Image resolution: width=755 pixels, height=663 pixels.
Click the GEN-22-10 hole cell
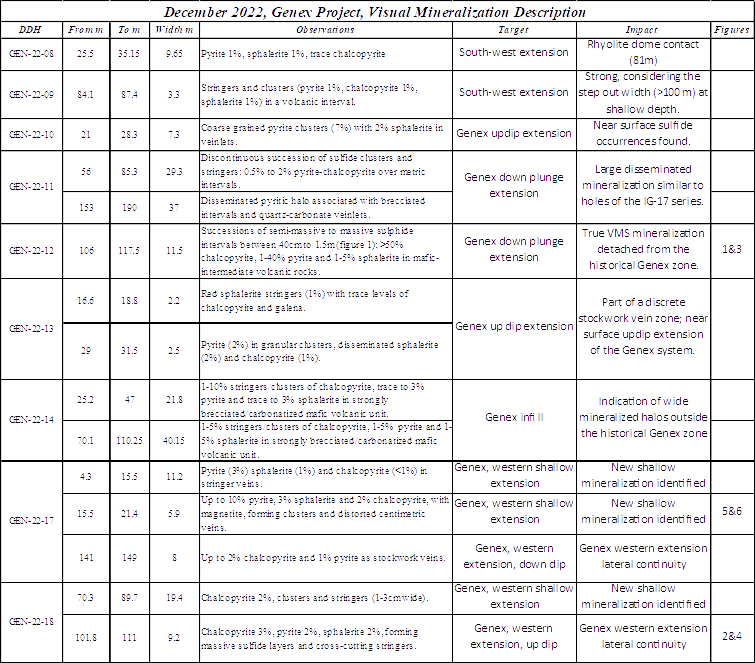tap(32, 134)
